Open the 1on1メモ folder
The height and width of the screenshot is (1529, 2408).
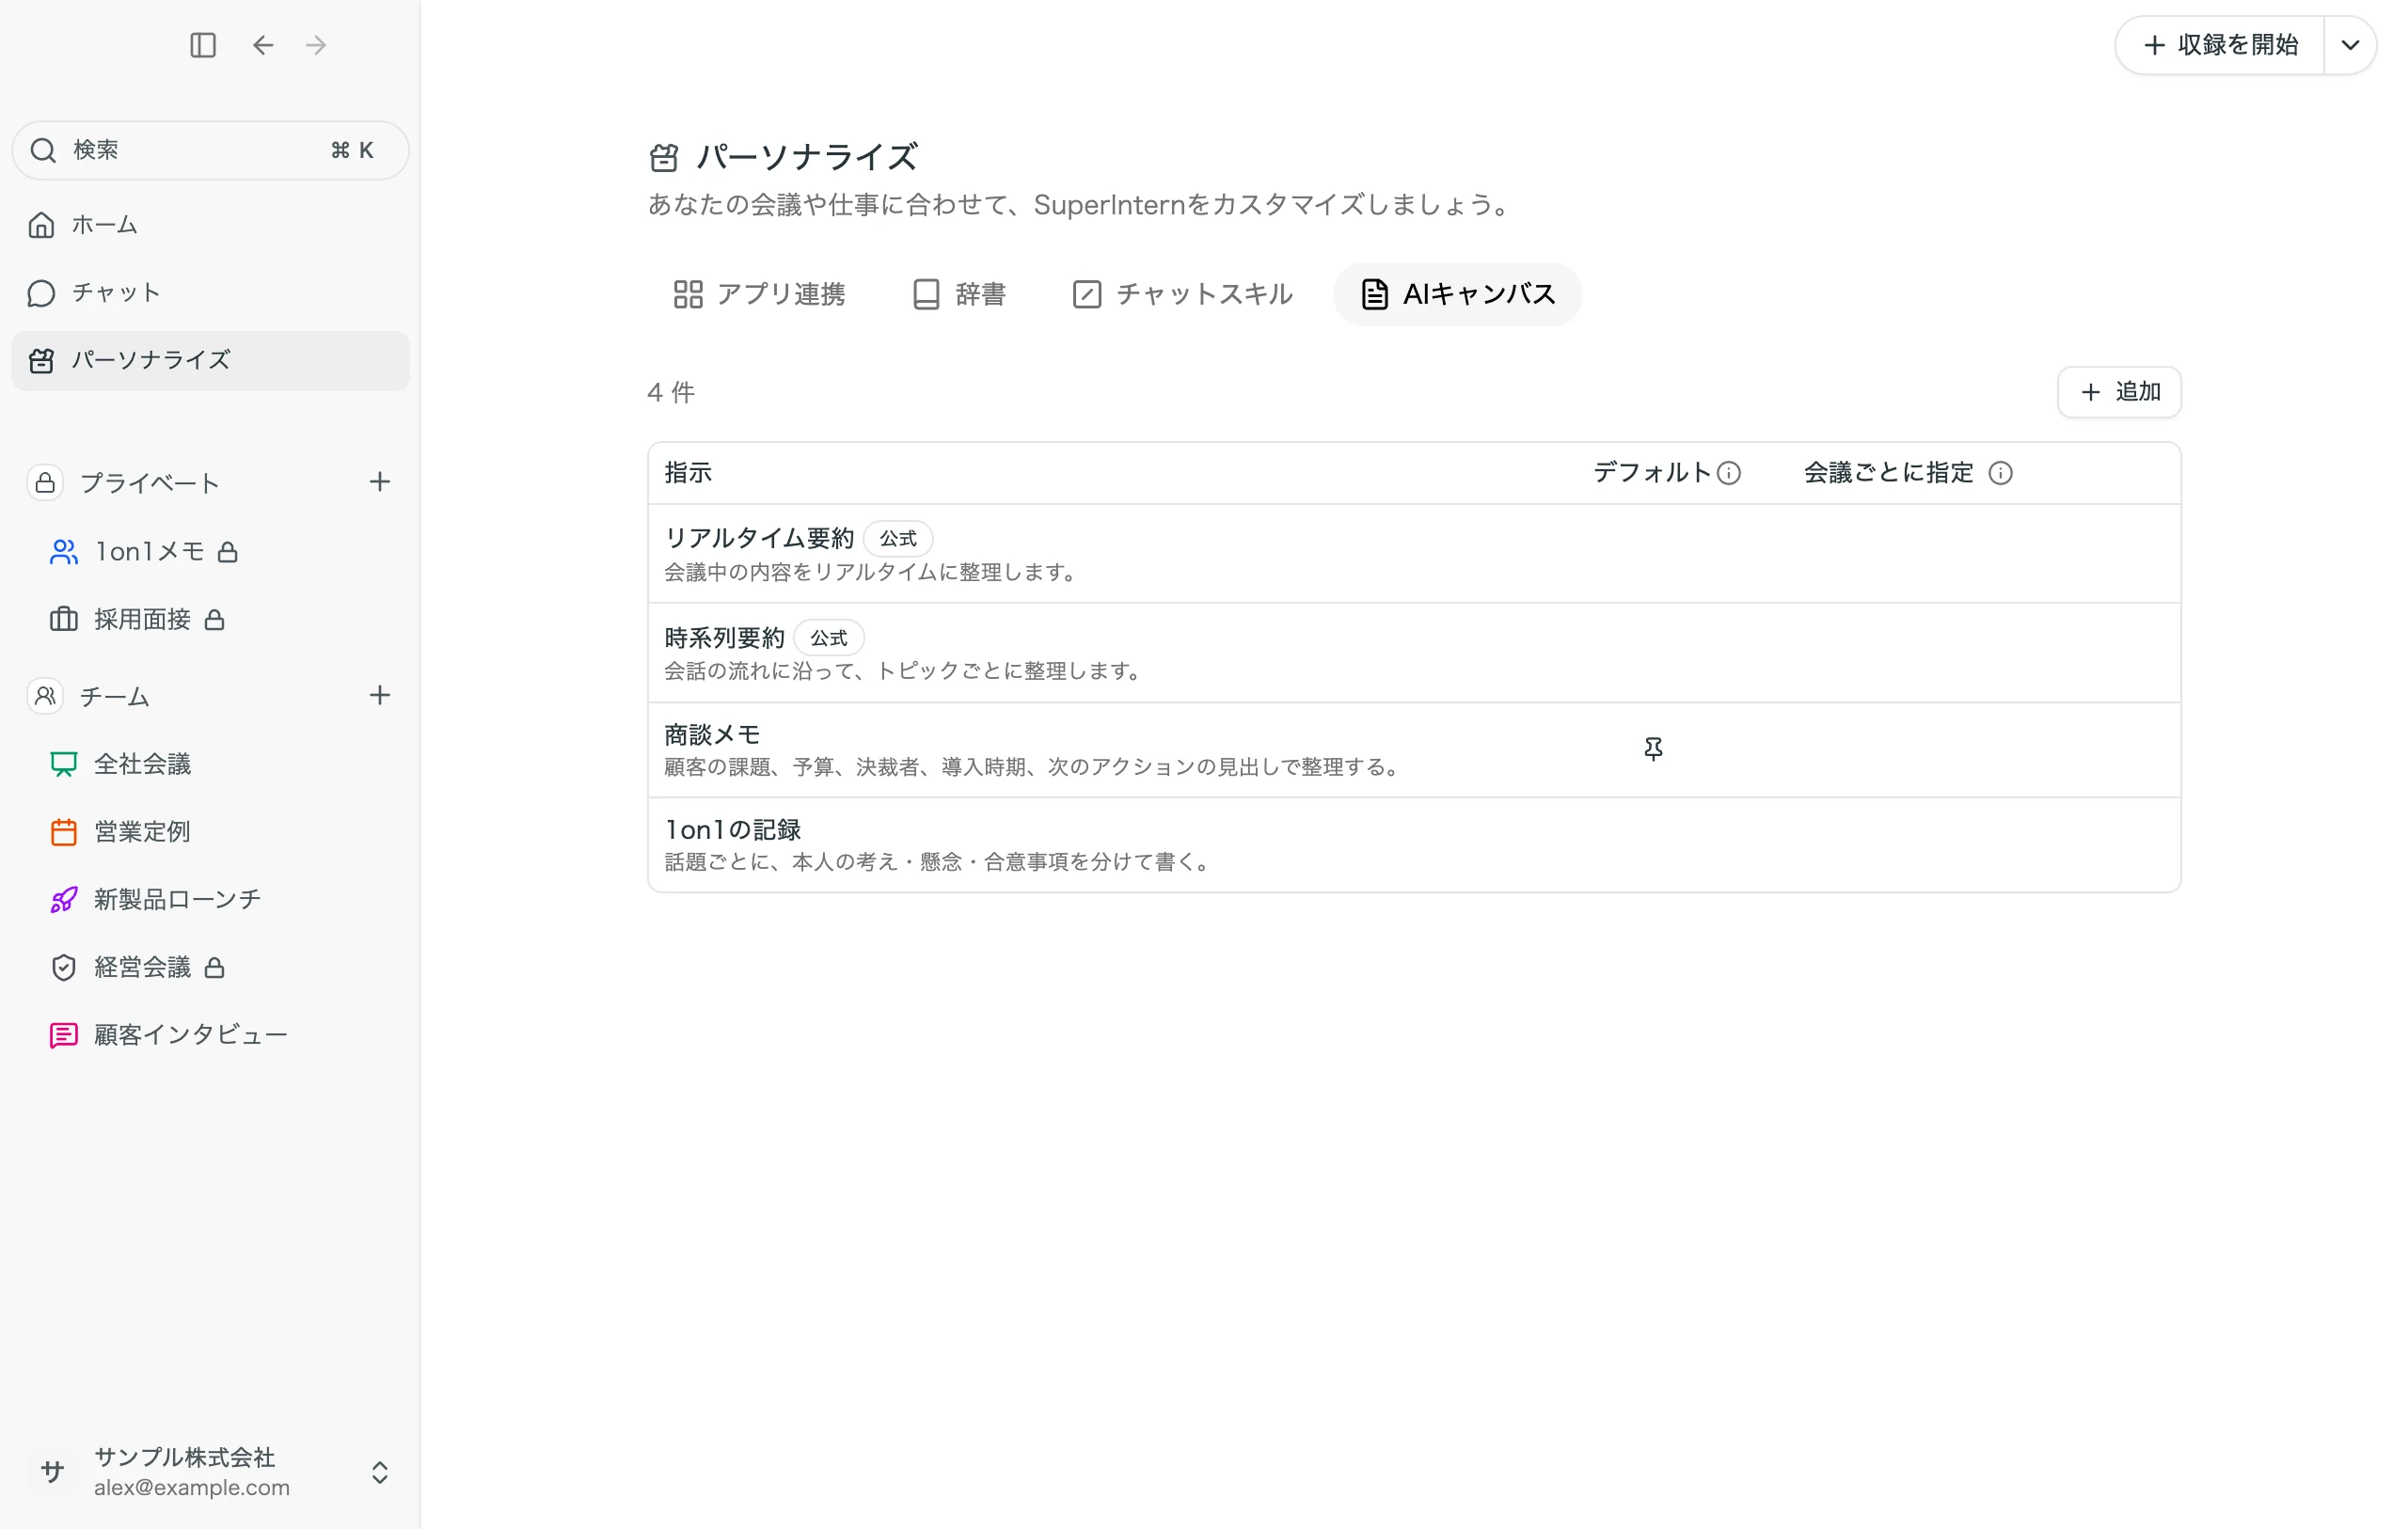tap(210, 552)
